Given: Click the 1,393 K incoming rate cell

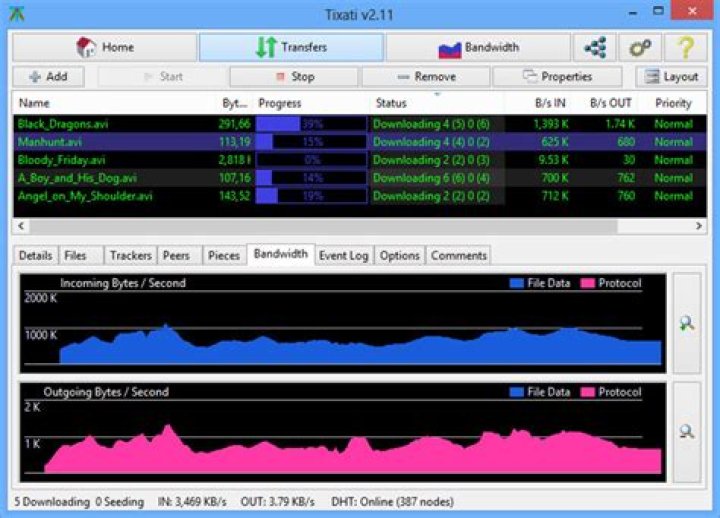Looking at the screenshot, I should pos(551,124).
